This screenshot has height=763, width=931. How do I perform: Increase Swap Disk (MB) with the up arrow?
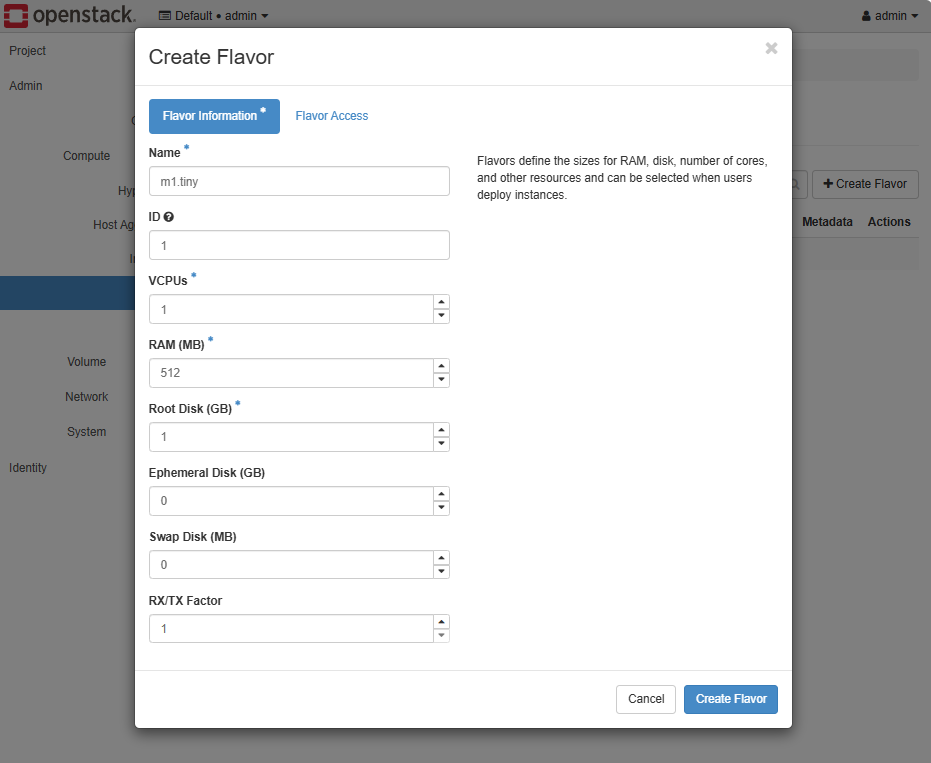tap(441, 558)
